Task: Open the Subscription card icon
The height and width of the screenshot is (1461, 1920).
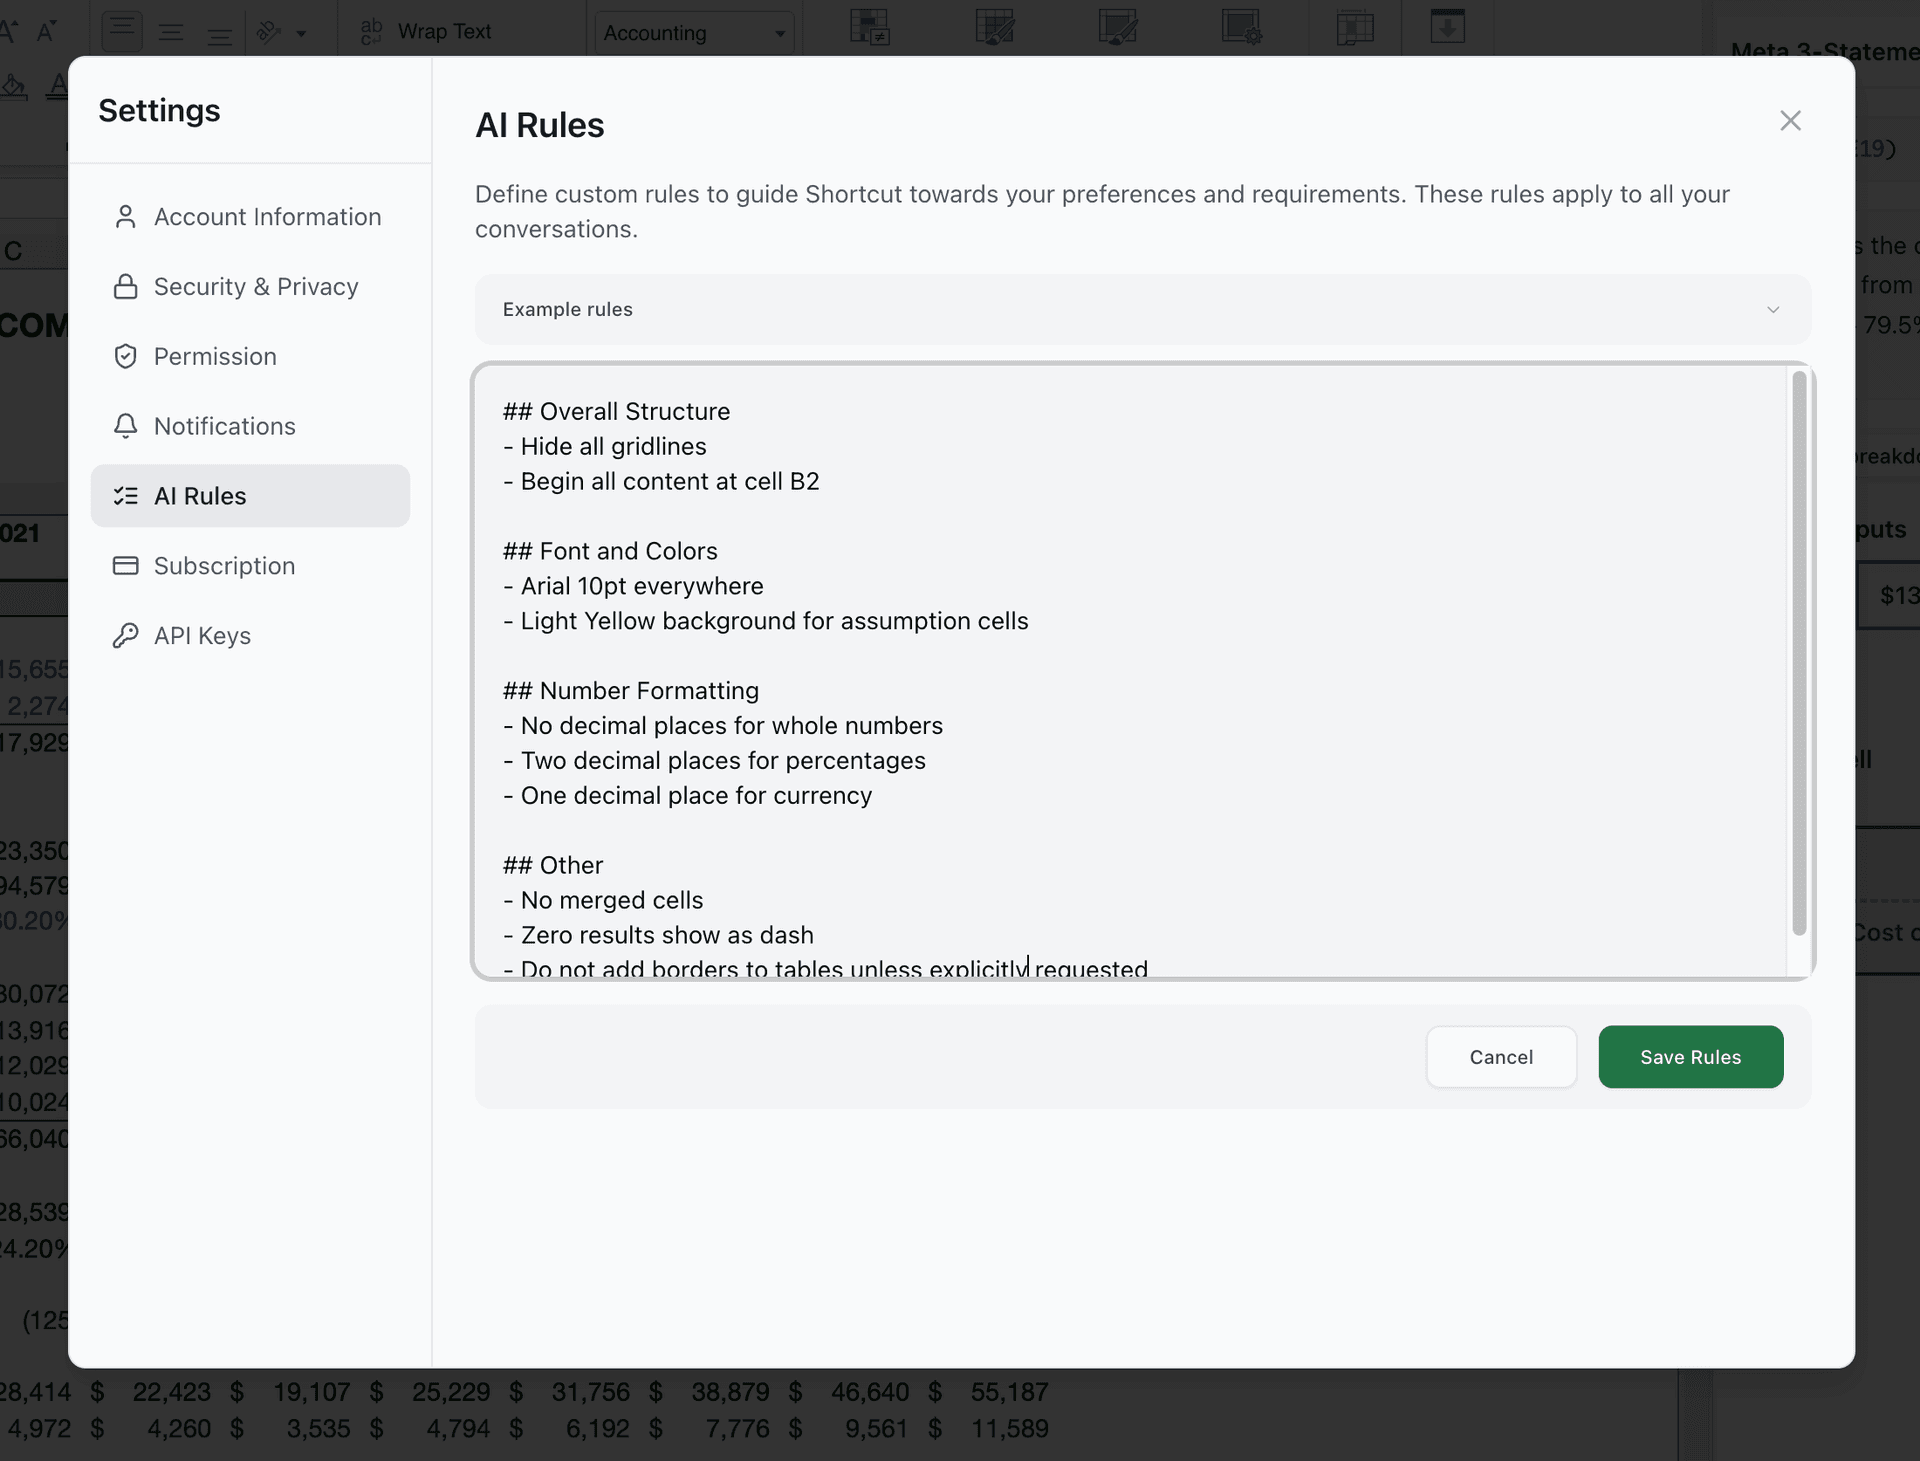Action: pos(126,565)
